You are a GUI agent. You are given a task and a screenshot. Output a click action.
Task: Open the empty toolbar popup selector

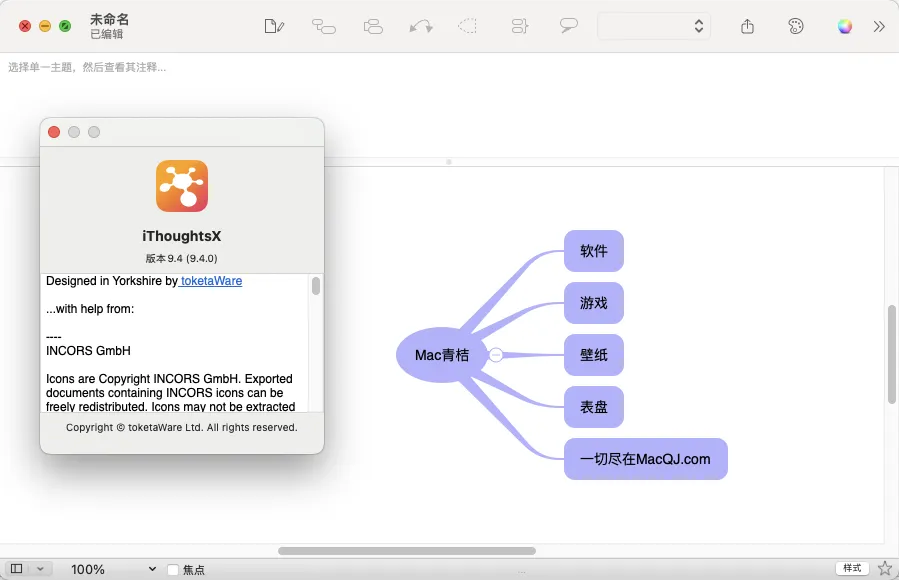tap(654, 26)
